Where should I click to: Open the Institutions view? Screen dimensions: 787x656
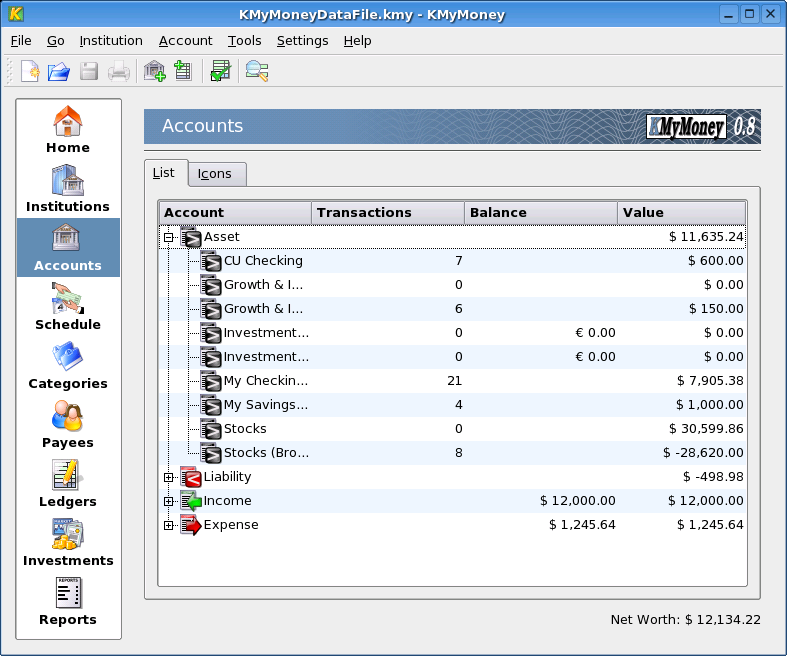click(68, 188)
